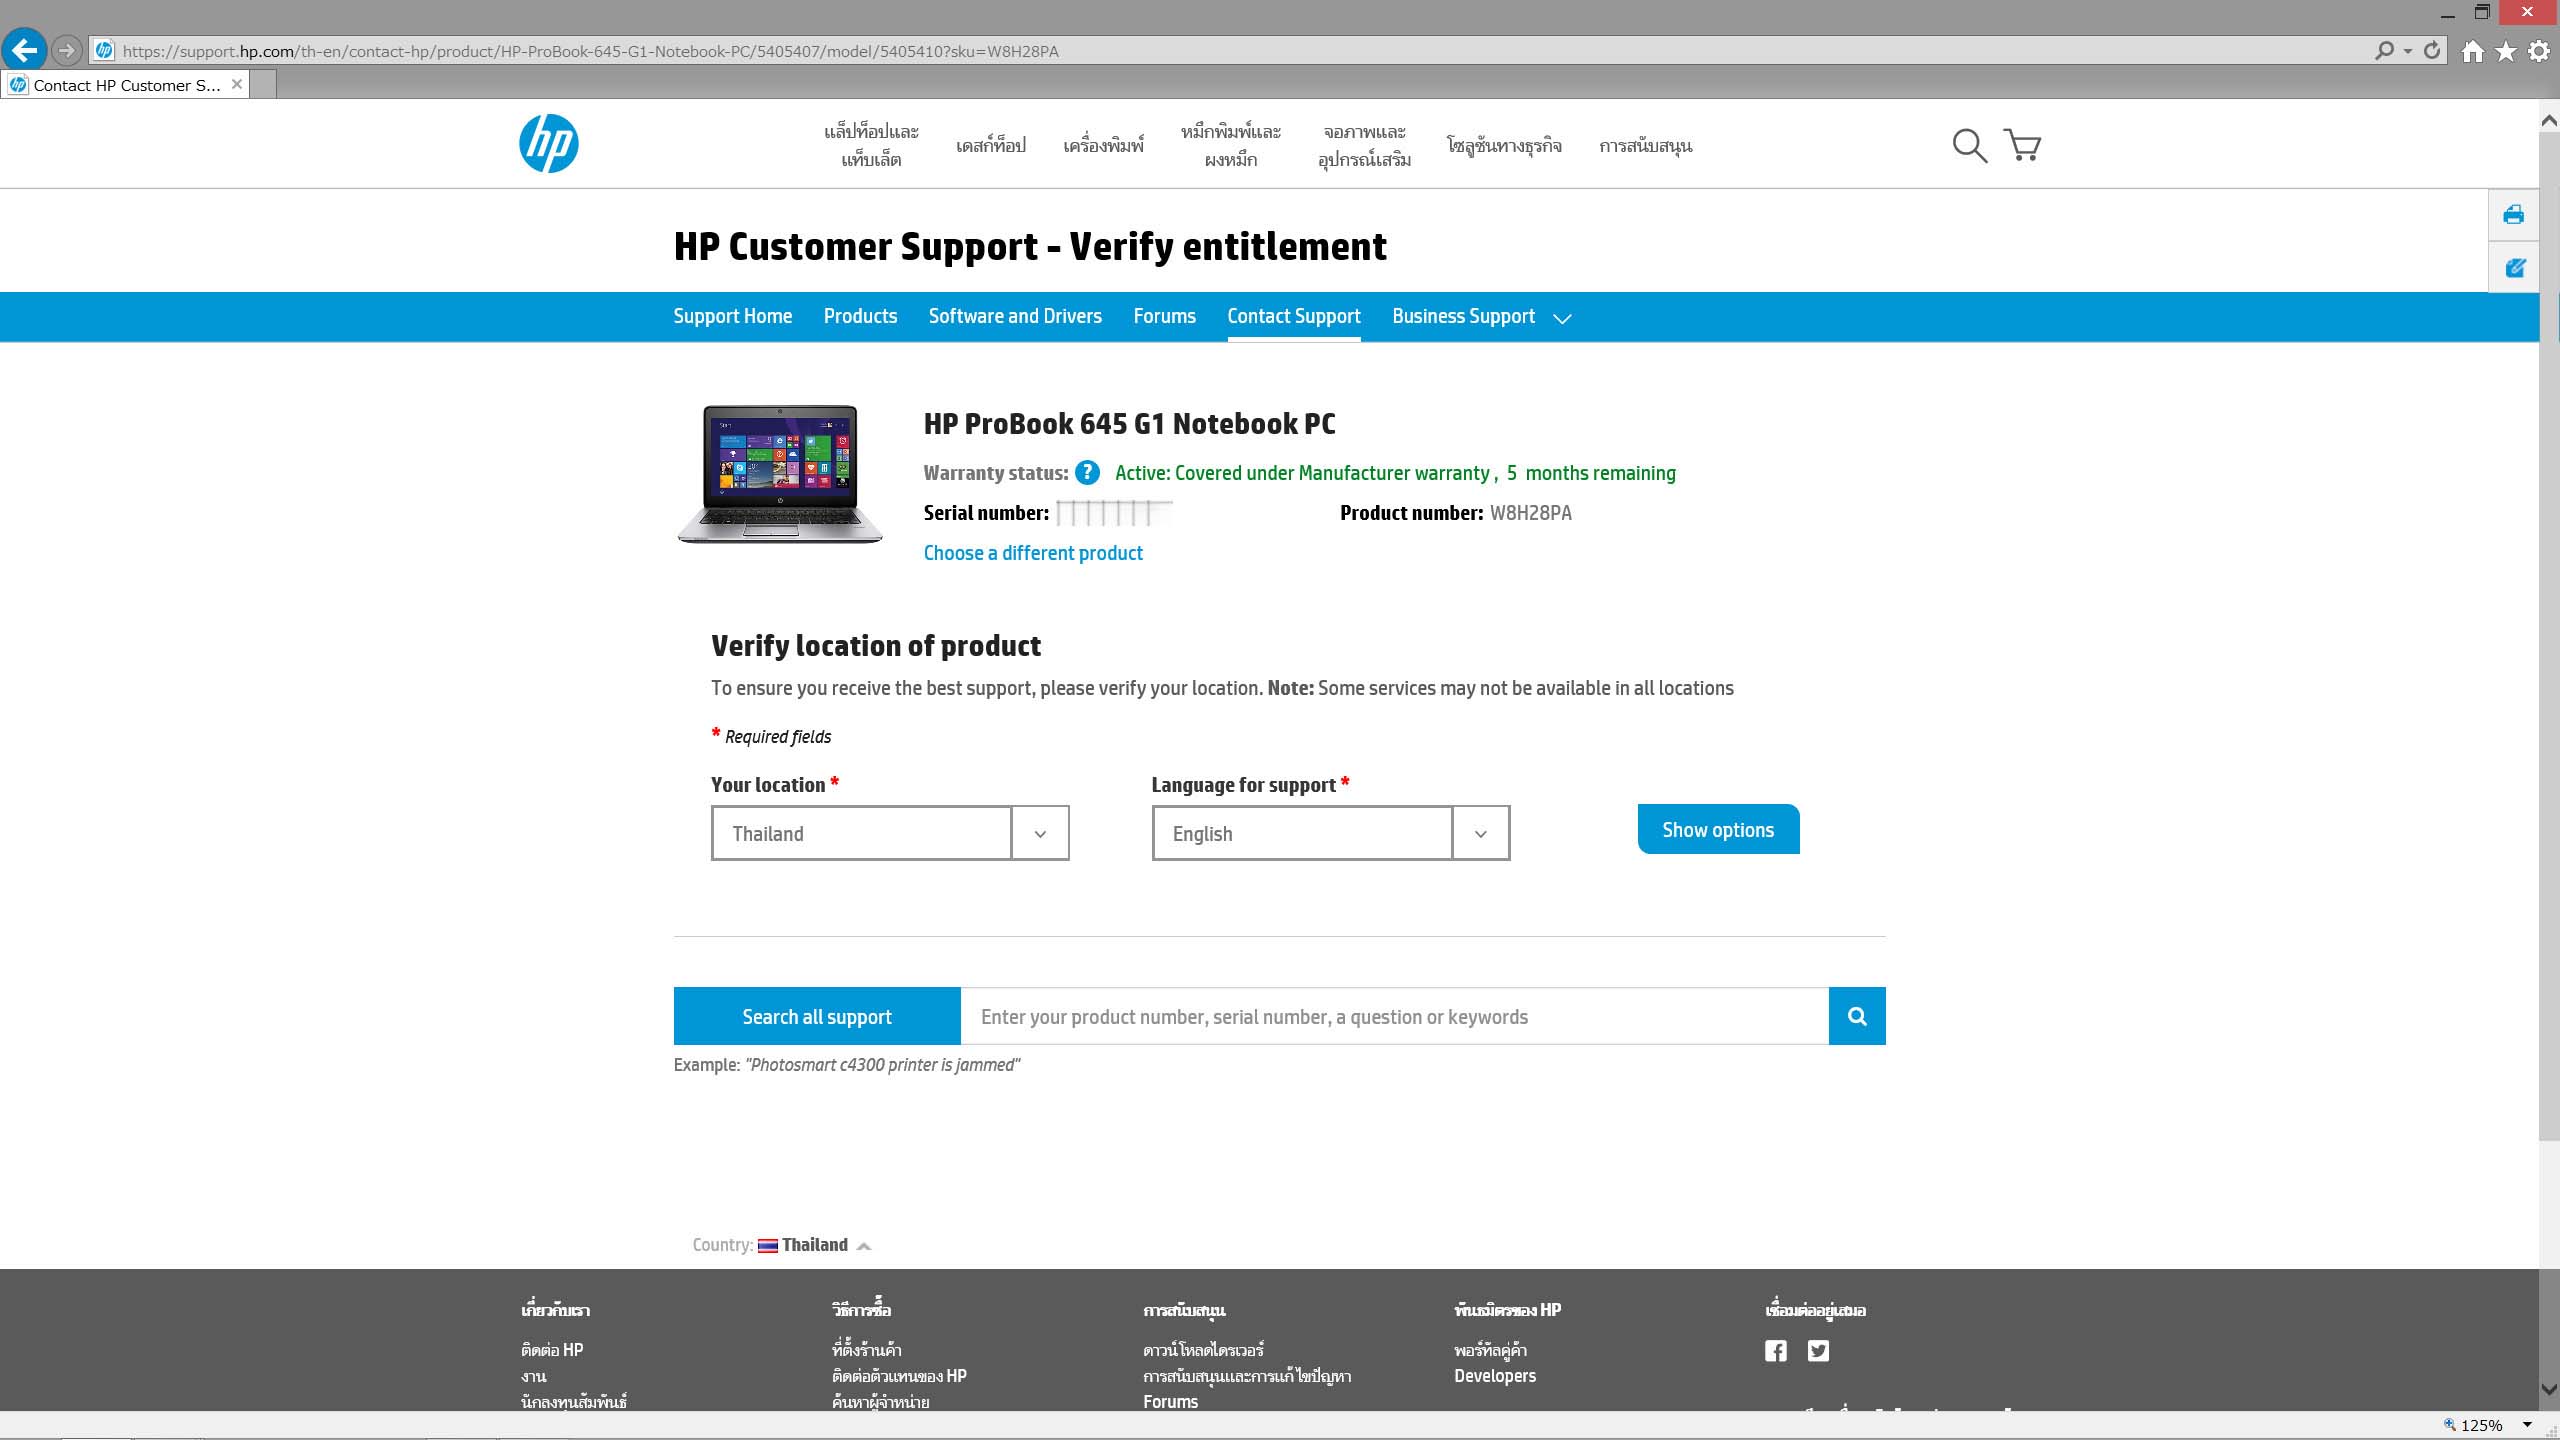The image size is (2560, 1440).
Task: Click the browser URL address field
Action: pyautogui.click(x=1230, y=50)
